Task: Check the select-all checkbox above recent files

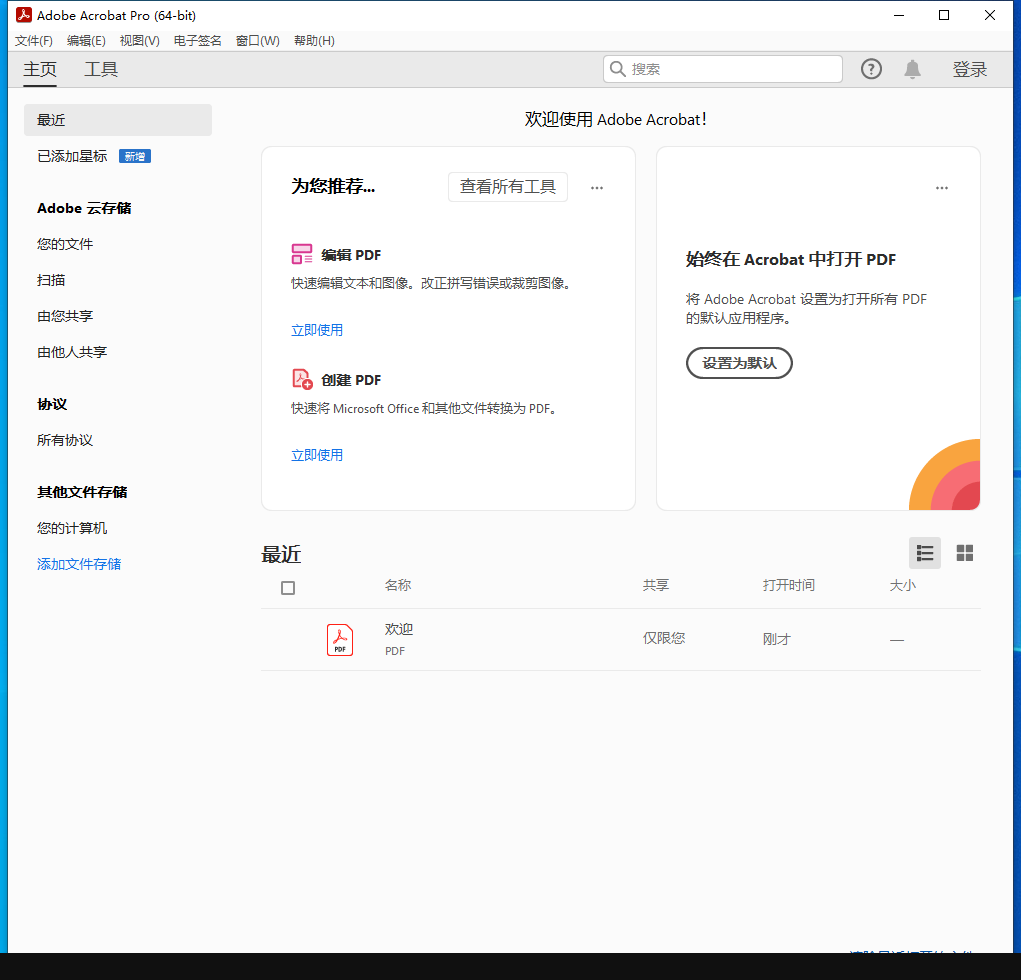Action: point(288,588)
